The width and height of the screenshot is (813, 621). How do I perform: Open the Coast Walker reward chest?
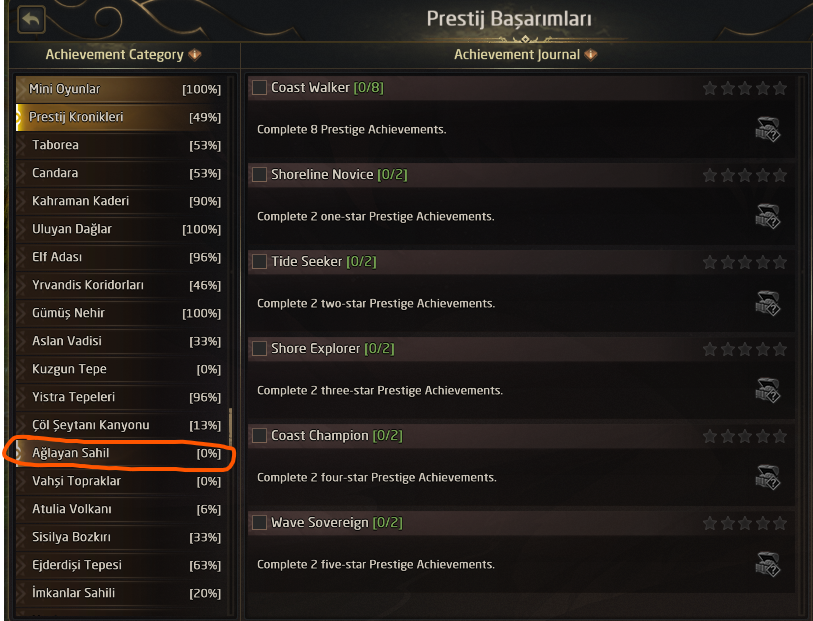click(767, 129)
